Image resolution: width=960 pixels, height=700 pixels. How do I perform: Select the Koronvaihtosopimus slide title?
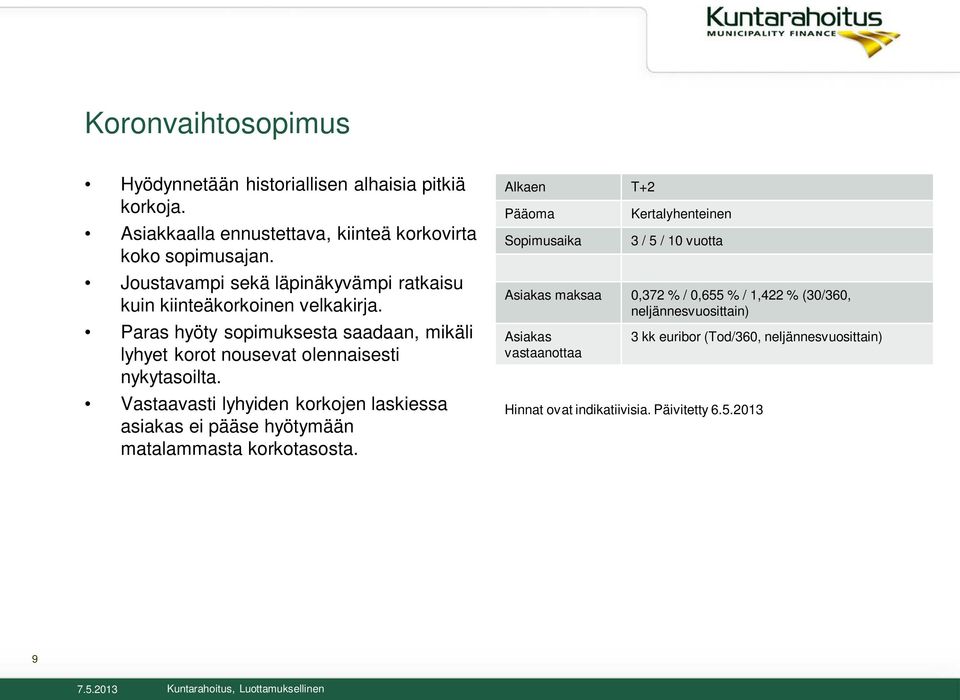click(217, 124)
